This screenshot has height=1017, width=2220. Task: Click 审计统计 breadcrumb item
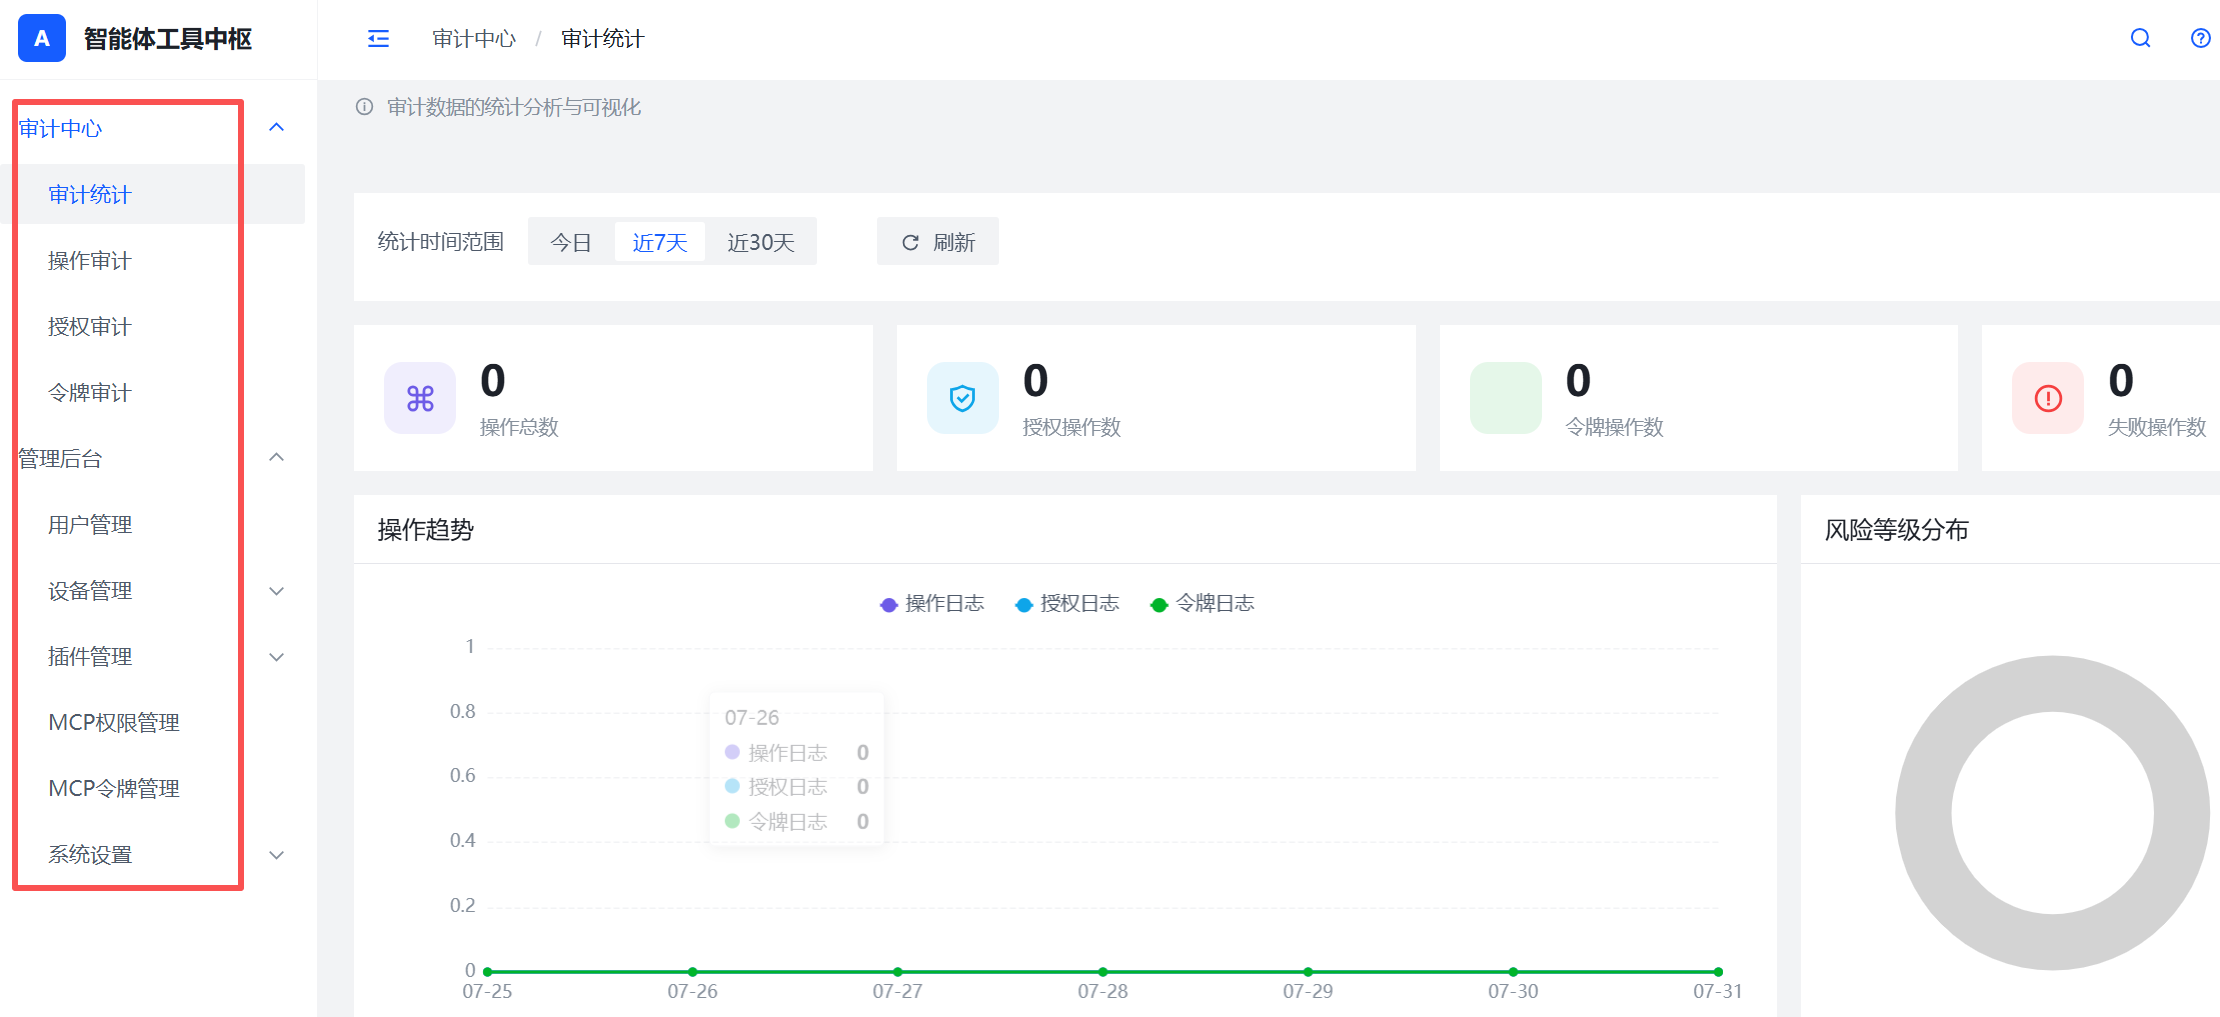click(603, 38)
